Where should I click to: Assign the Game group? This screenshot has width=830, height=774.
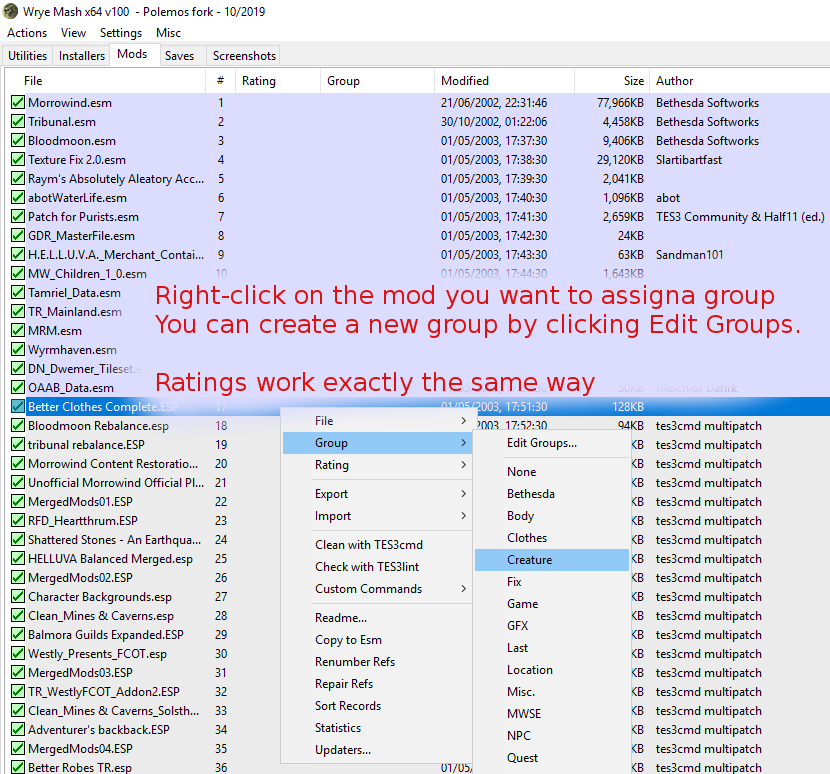(x=552, y=604)
